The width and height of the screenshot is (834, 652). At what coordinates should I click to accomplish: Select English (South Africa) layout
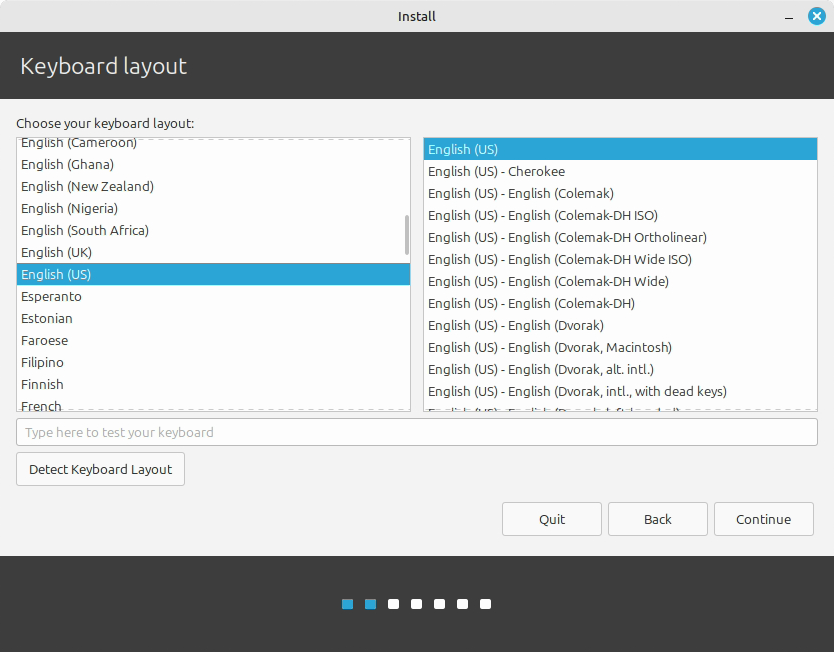[85, 230]
